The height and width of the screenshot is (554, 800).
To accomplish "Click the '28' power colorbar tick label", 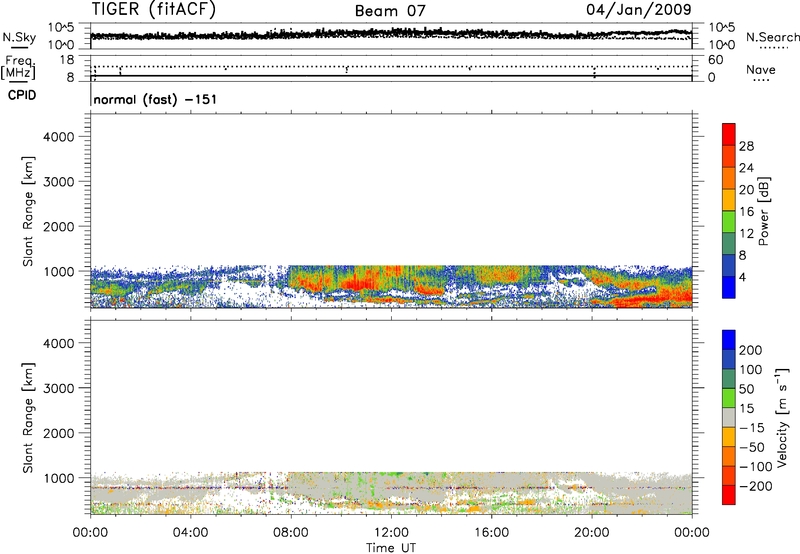I will (746, 146).
